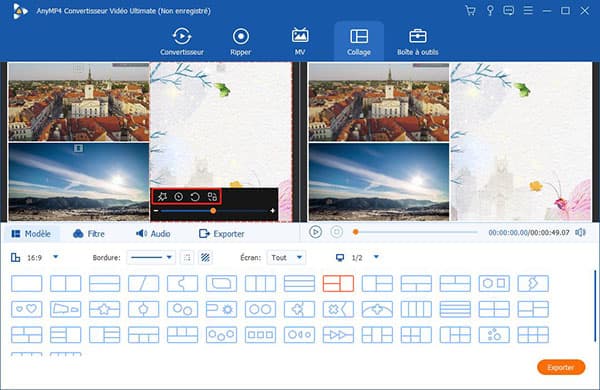Switch to the Convertisseur tab

click(182, 41)
